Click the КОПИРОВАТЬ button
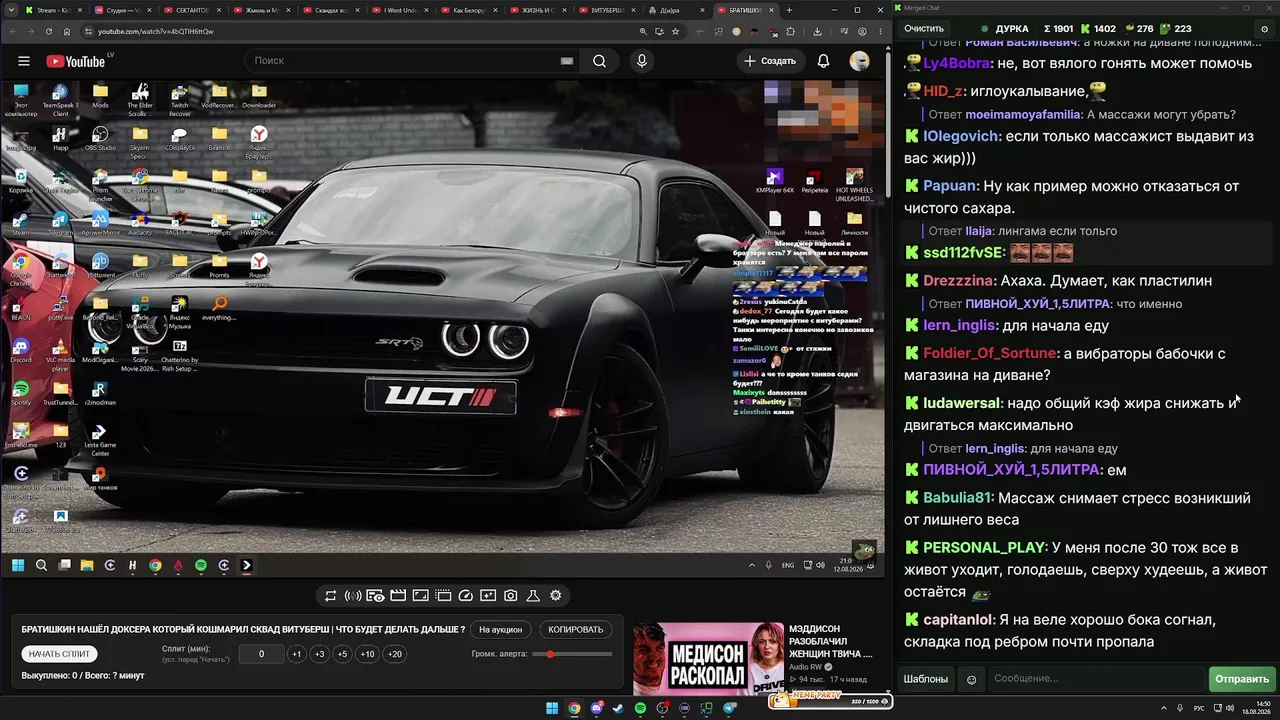 click(x=576, y=630)
